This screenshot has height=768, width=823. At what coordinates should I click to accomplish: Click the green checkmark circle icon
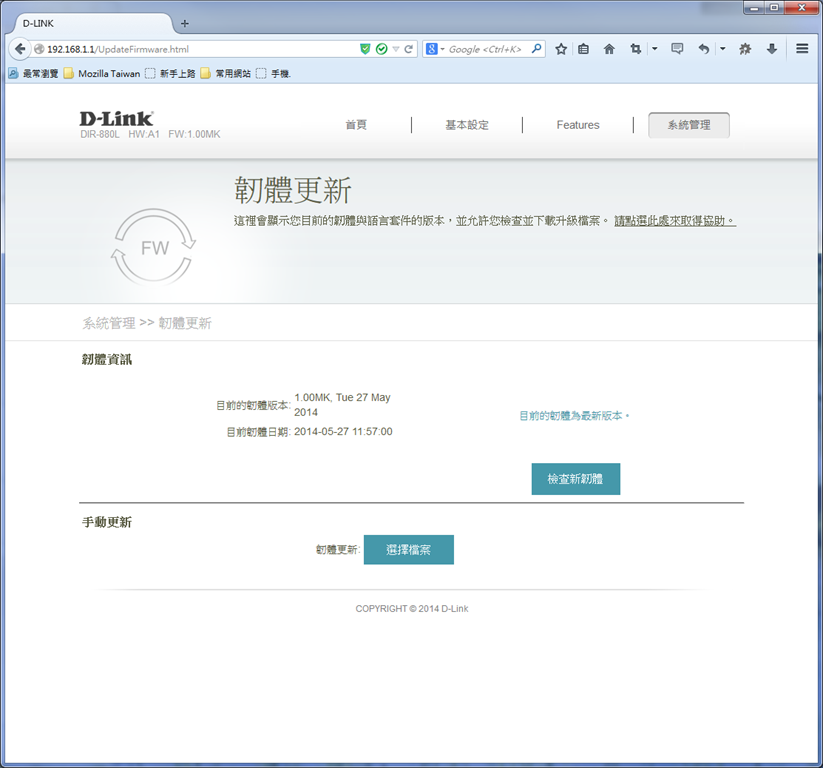coord(382,49)
